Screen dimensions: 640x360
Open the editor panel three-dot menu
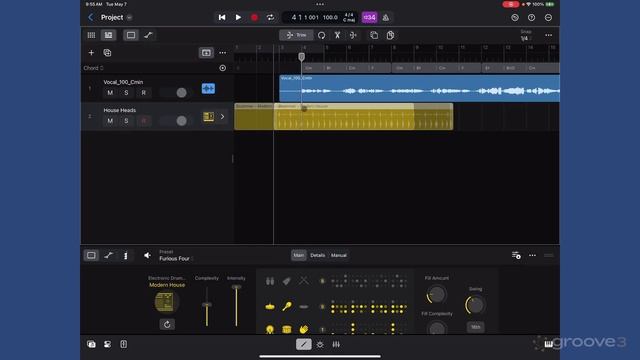532,256
